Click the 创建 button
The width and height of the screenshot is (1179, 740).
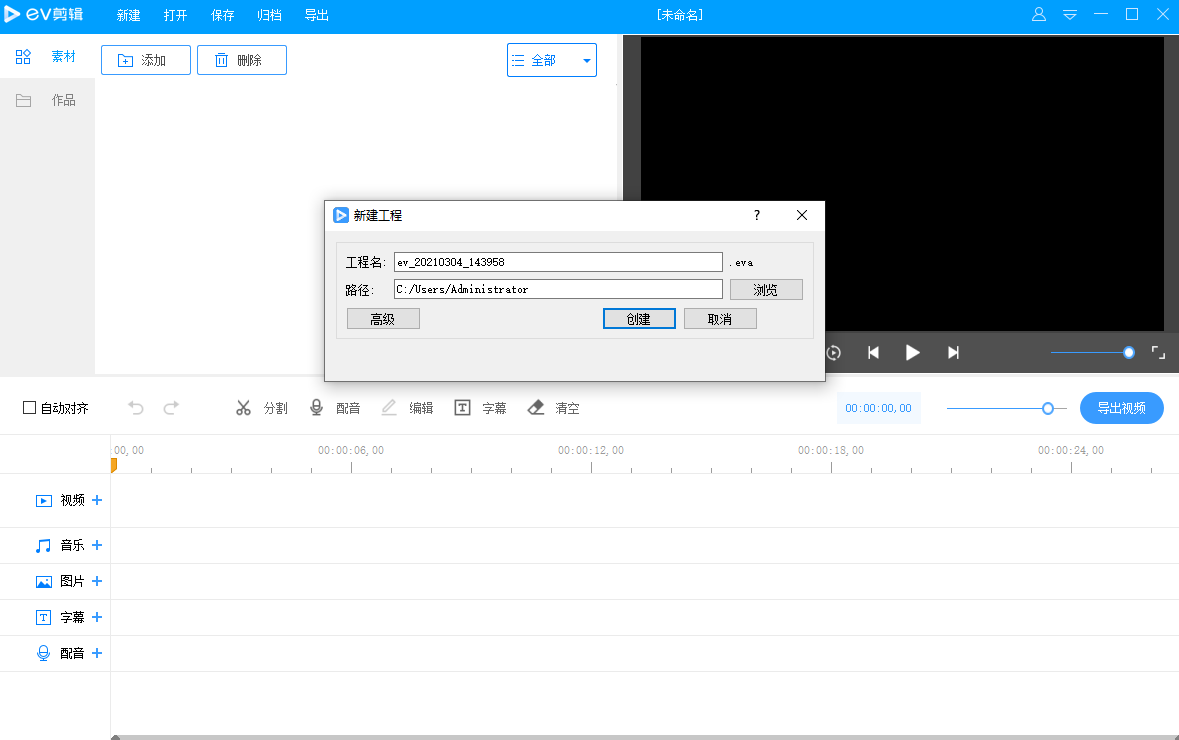point(639,319)
